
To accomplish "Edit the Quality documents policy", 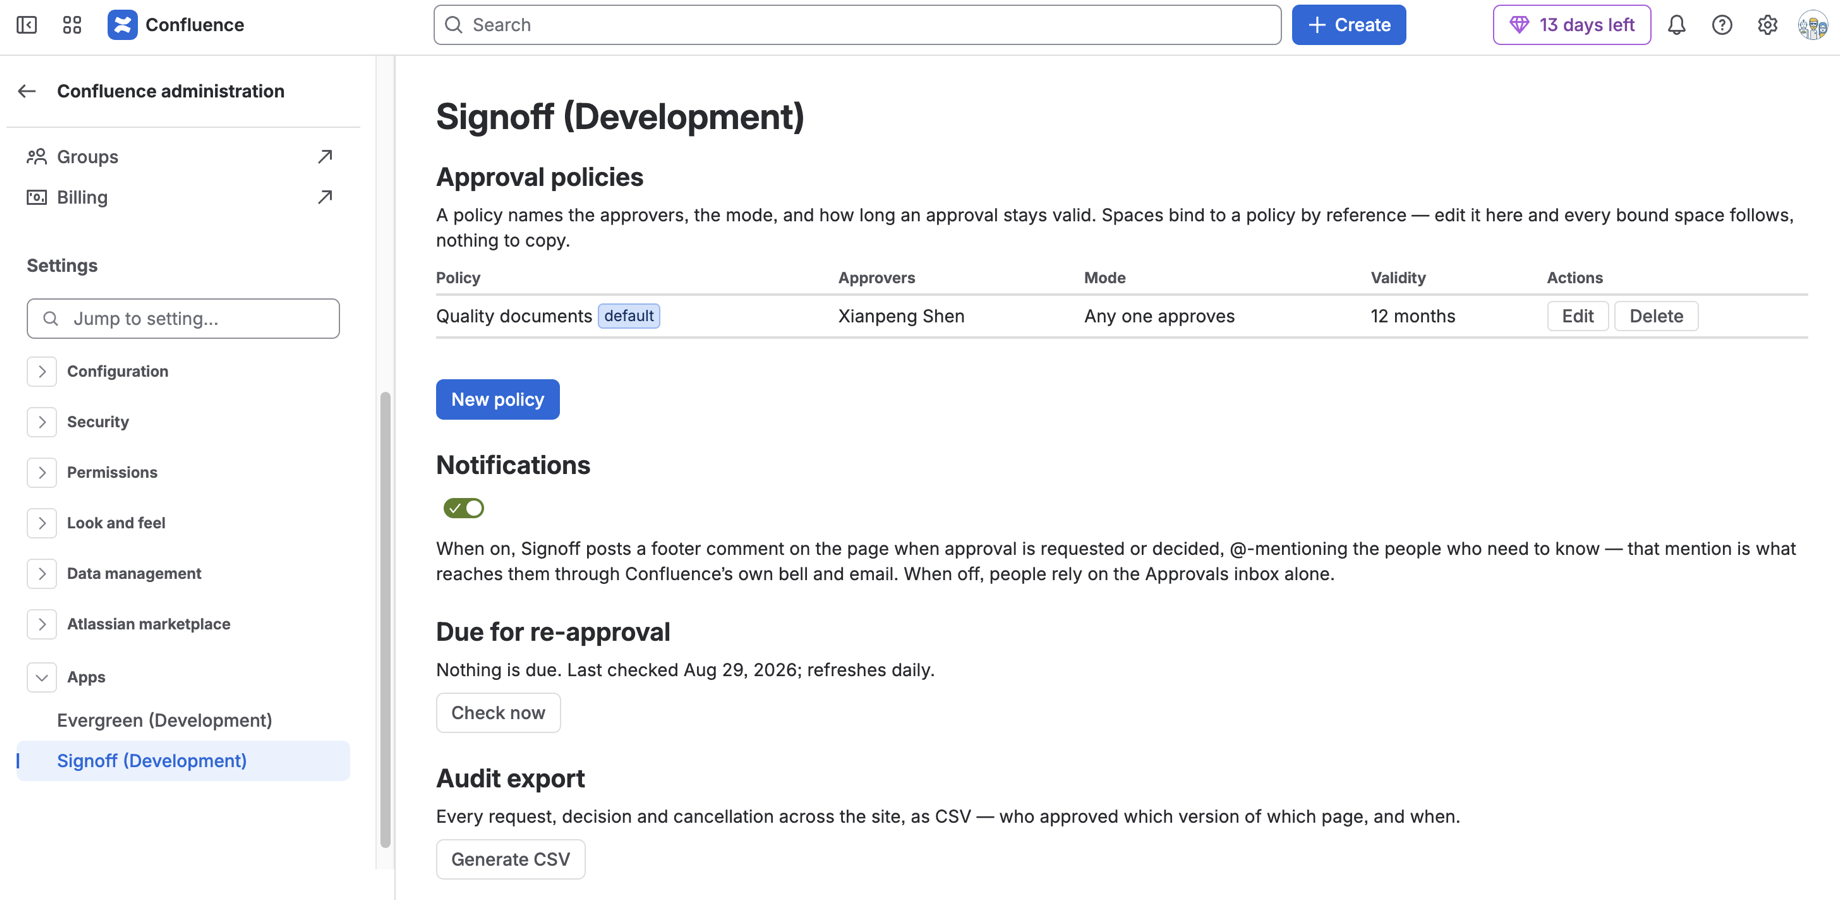I will click(1578, 316).
